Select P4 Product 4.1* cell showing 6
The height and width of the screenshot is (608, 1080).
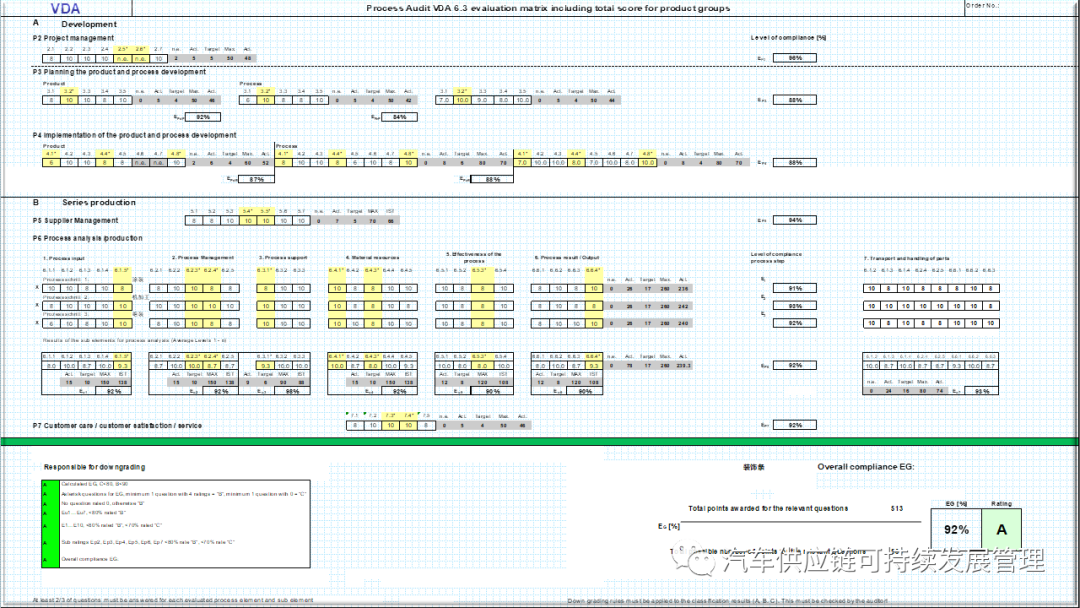[x=51, y=163]
